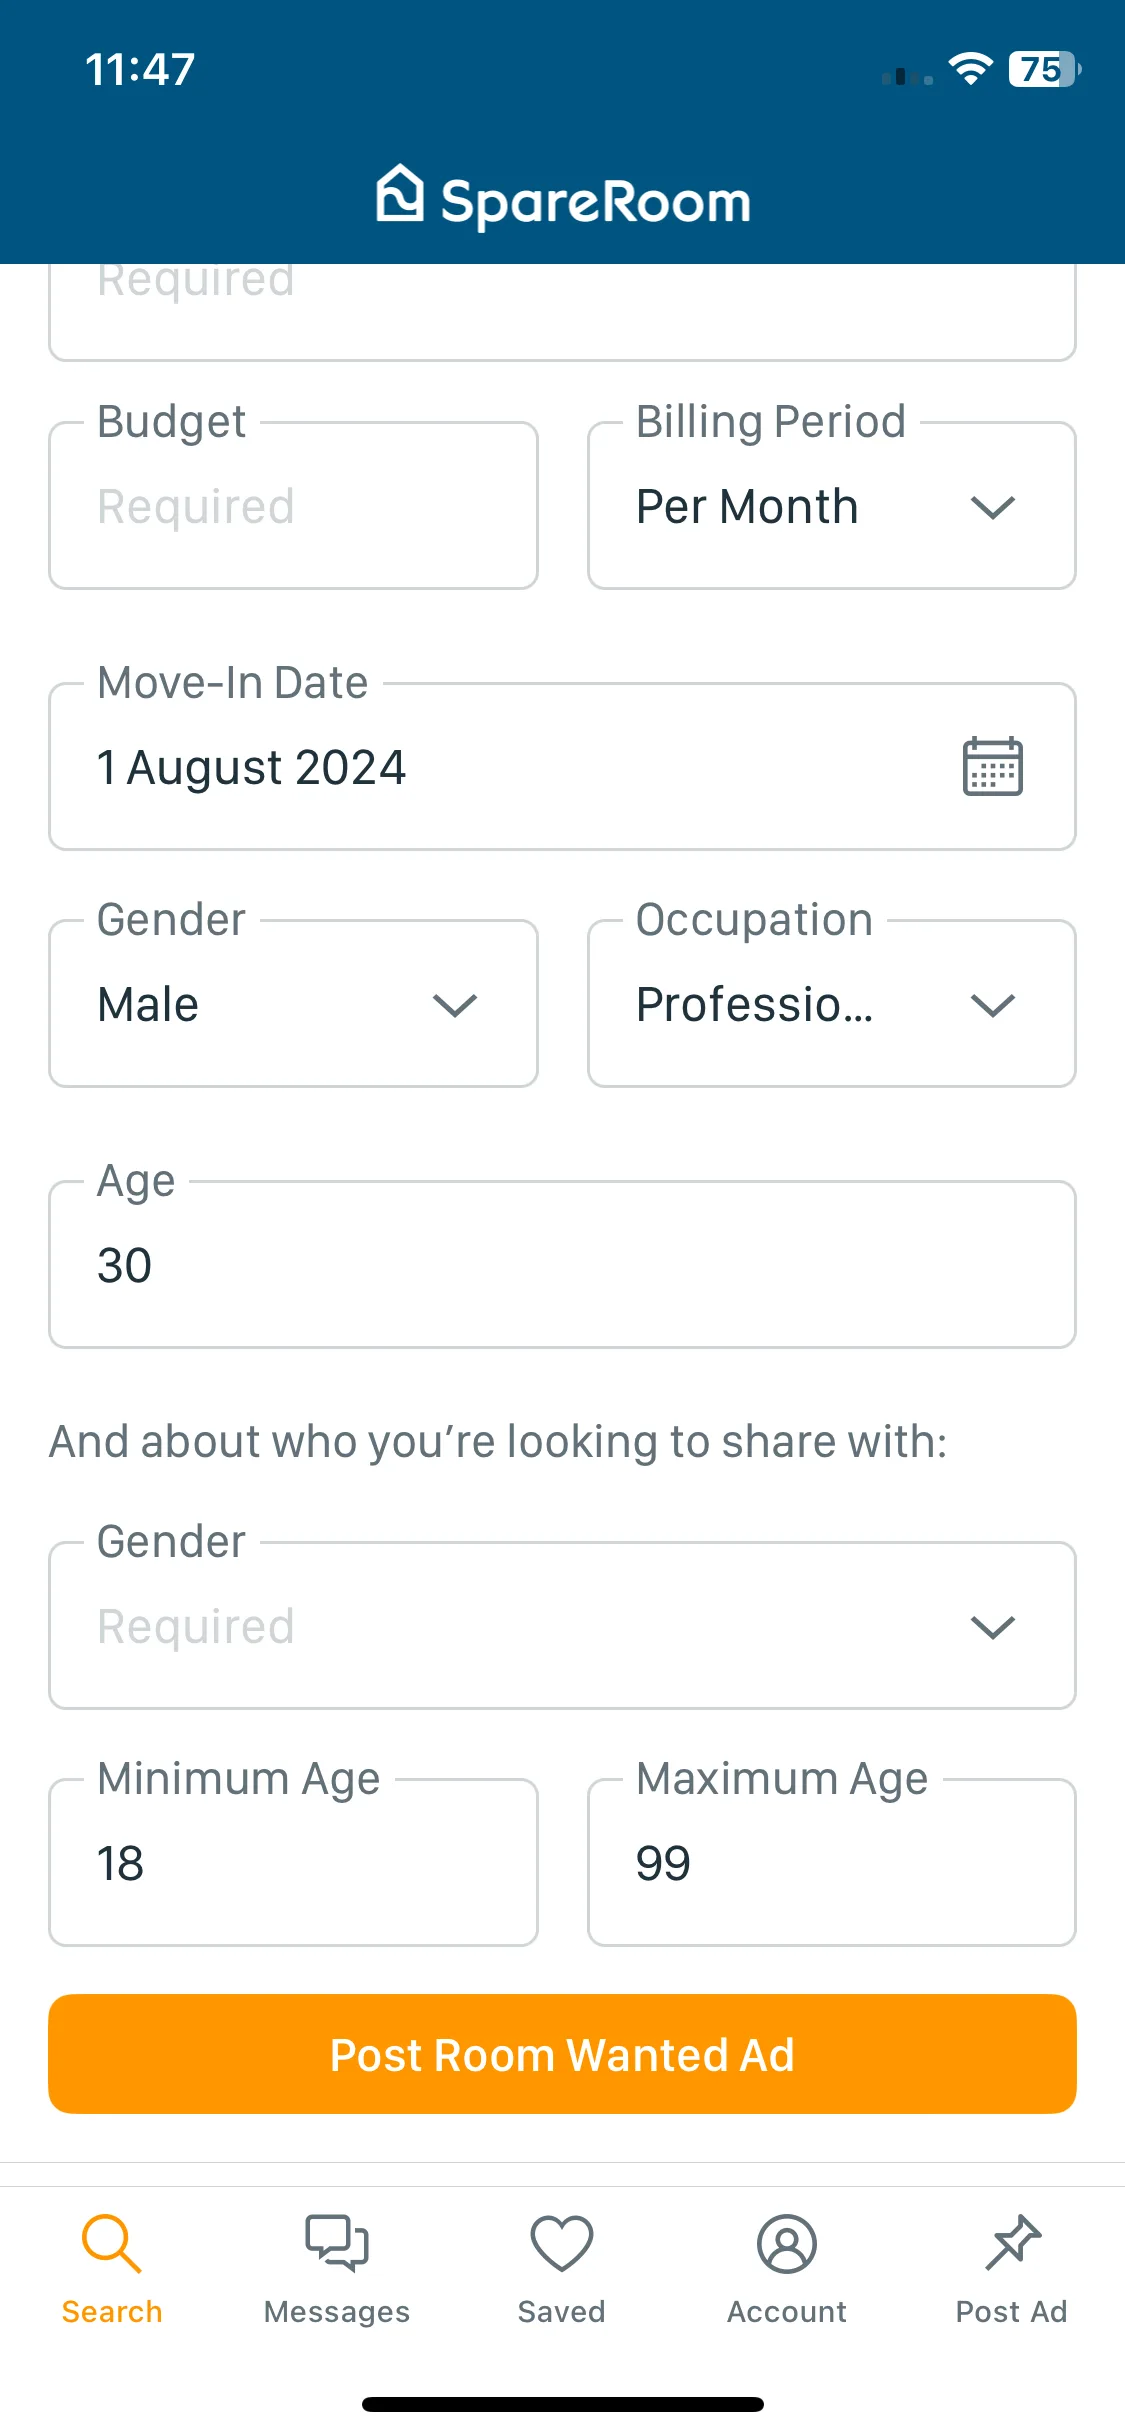Open the Account profile icon
Viewport: 1125px width, 2436px height.
[787, 2243]
